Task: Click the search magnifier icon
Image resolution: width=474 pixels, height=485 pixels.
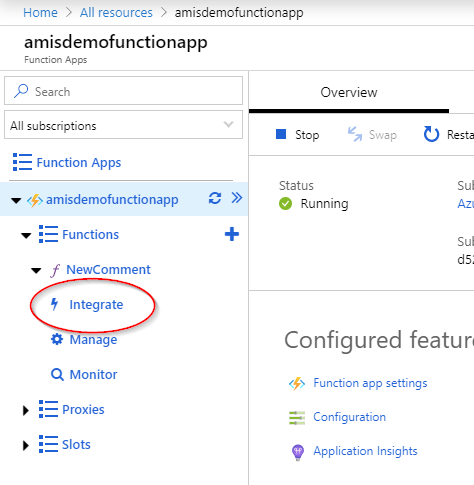Action: pos(21,91)
